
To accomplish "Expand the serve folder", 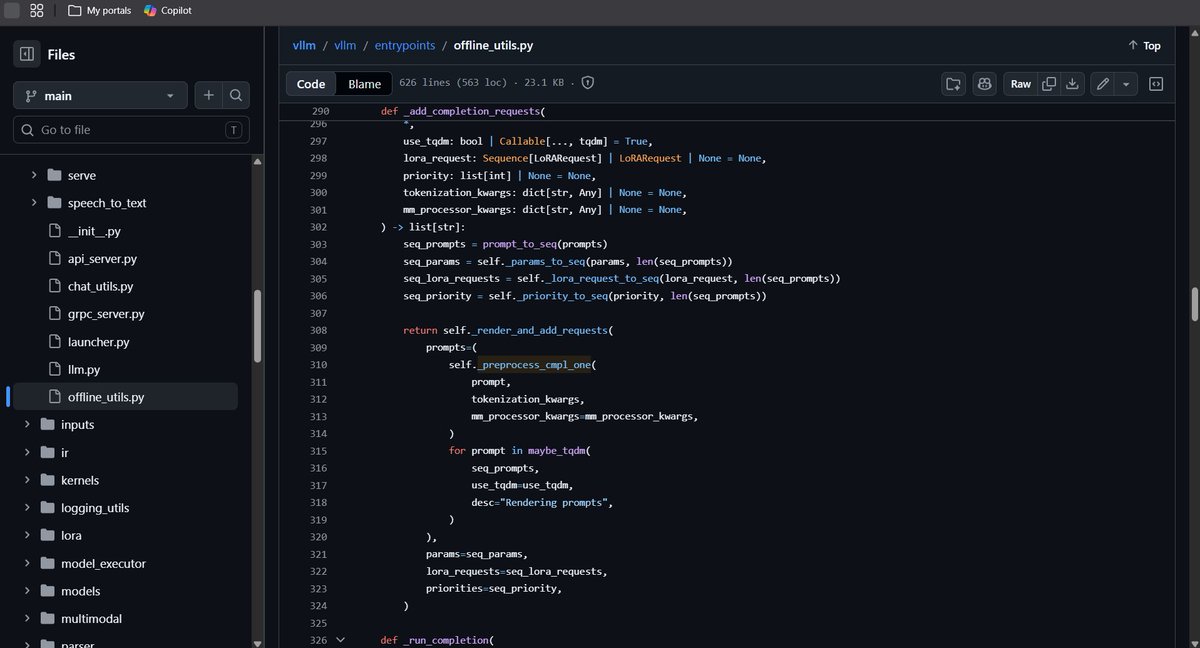I will click(x=34, y=175).
